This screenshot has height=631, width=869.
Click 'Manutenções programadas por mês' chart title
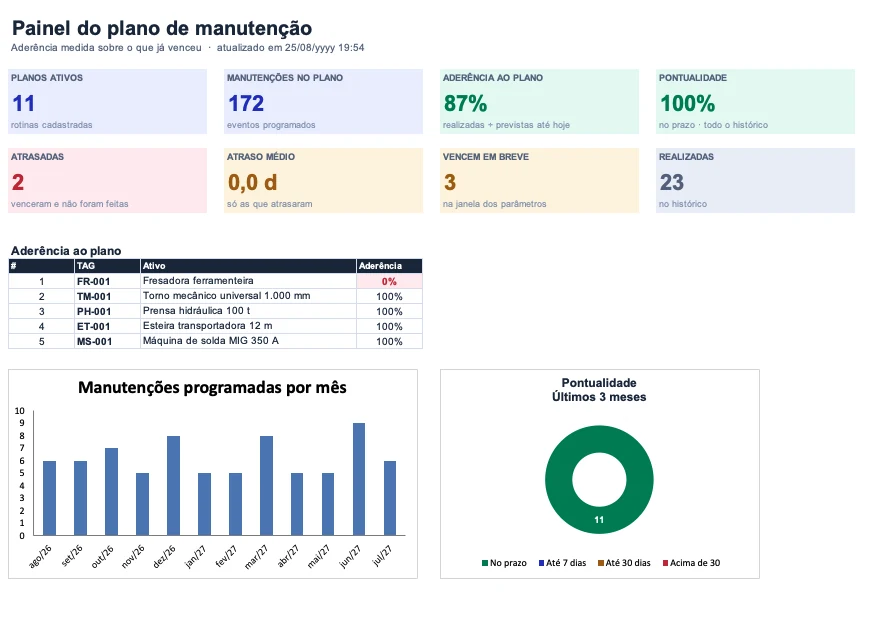click(x=212, y=387)
